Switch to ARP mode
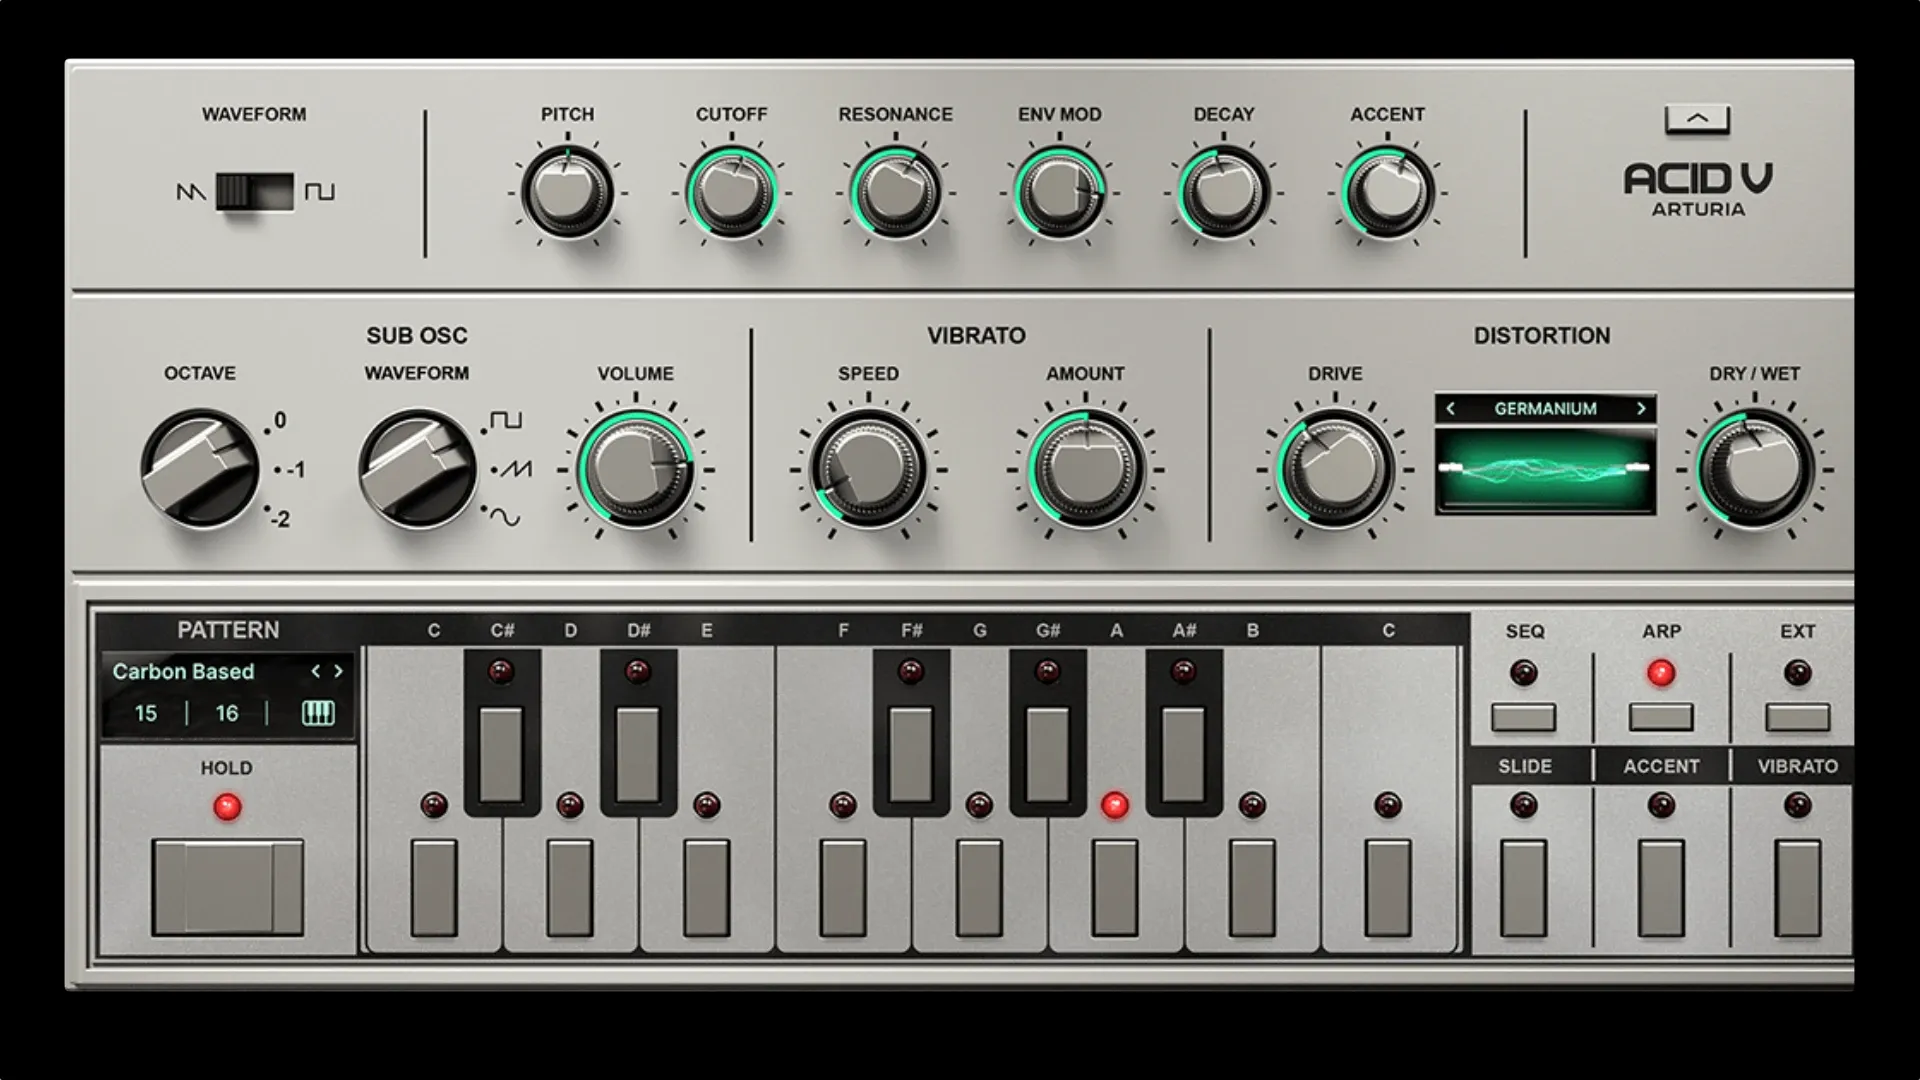The image size is (1920, 1080). 1660,717
